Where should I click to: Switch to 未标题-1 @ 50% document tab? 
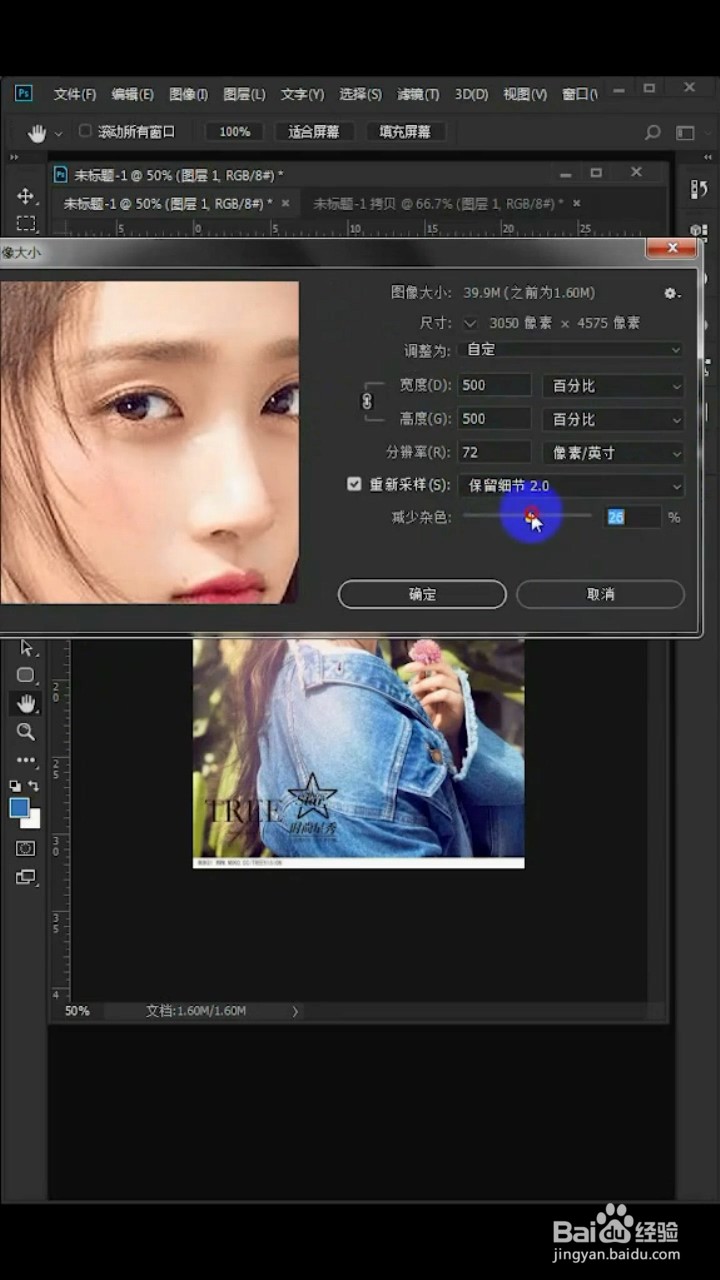click(168, 203)
